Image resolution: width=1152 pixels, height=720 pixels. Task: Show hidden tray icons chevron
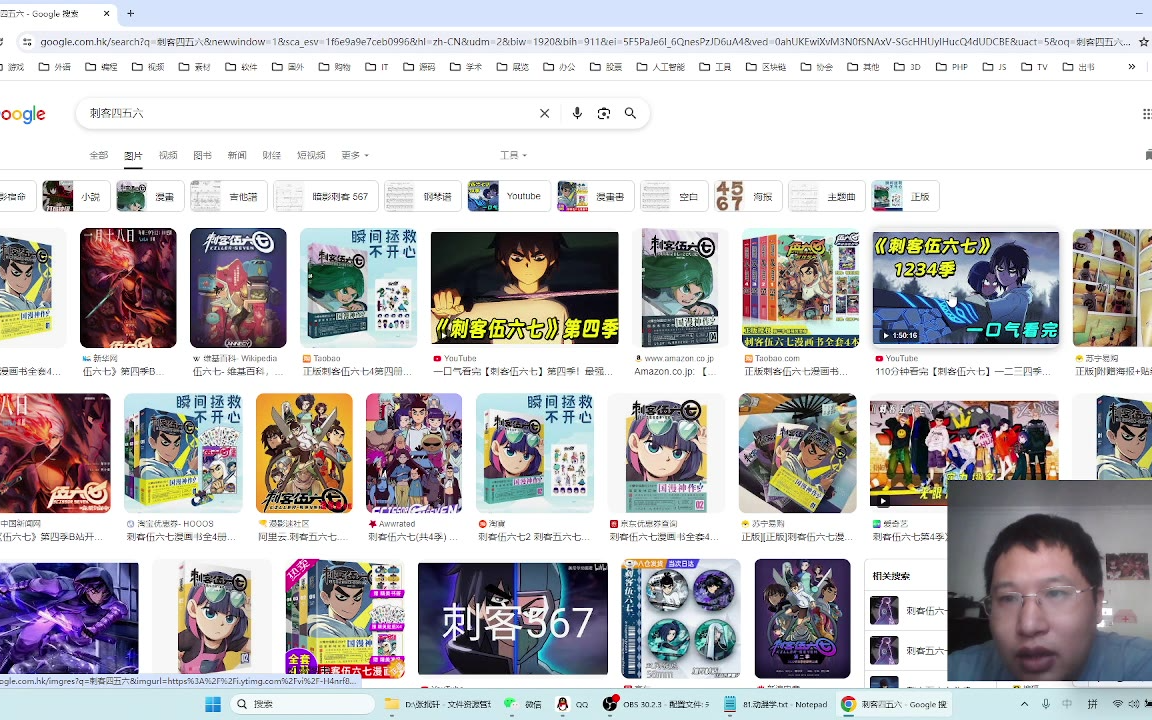[x=1024, y=704]
